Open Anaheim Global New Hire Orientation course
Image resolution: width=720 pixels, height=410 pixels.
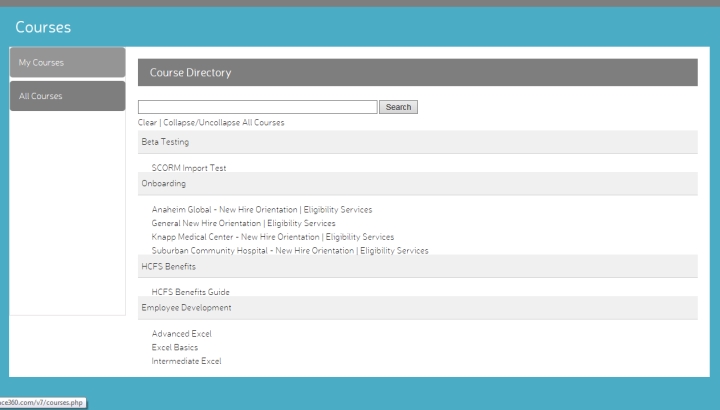[261, 210]
